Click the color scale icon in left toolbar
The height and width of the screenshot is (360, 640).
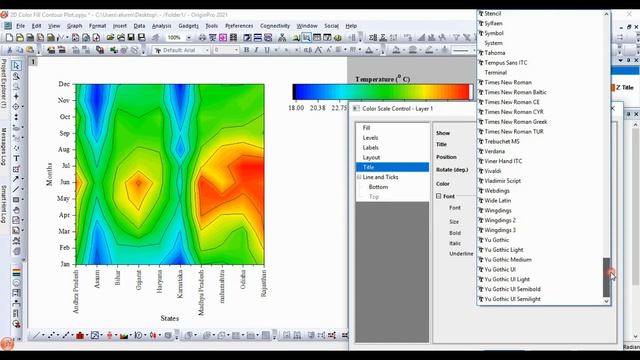click(x=16, y=272)
